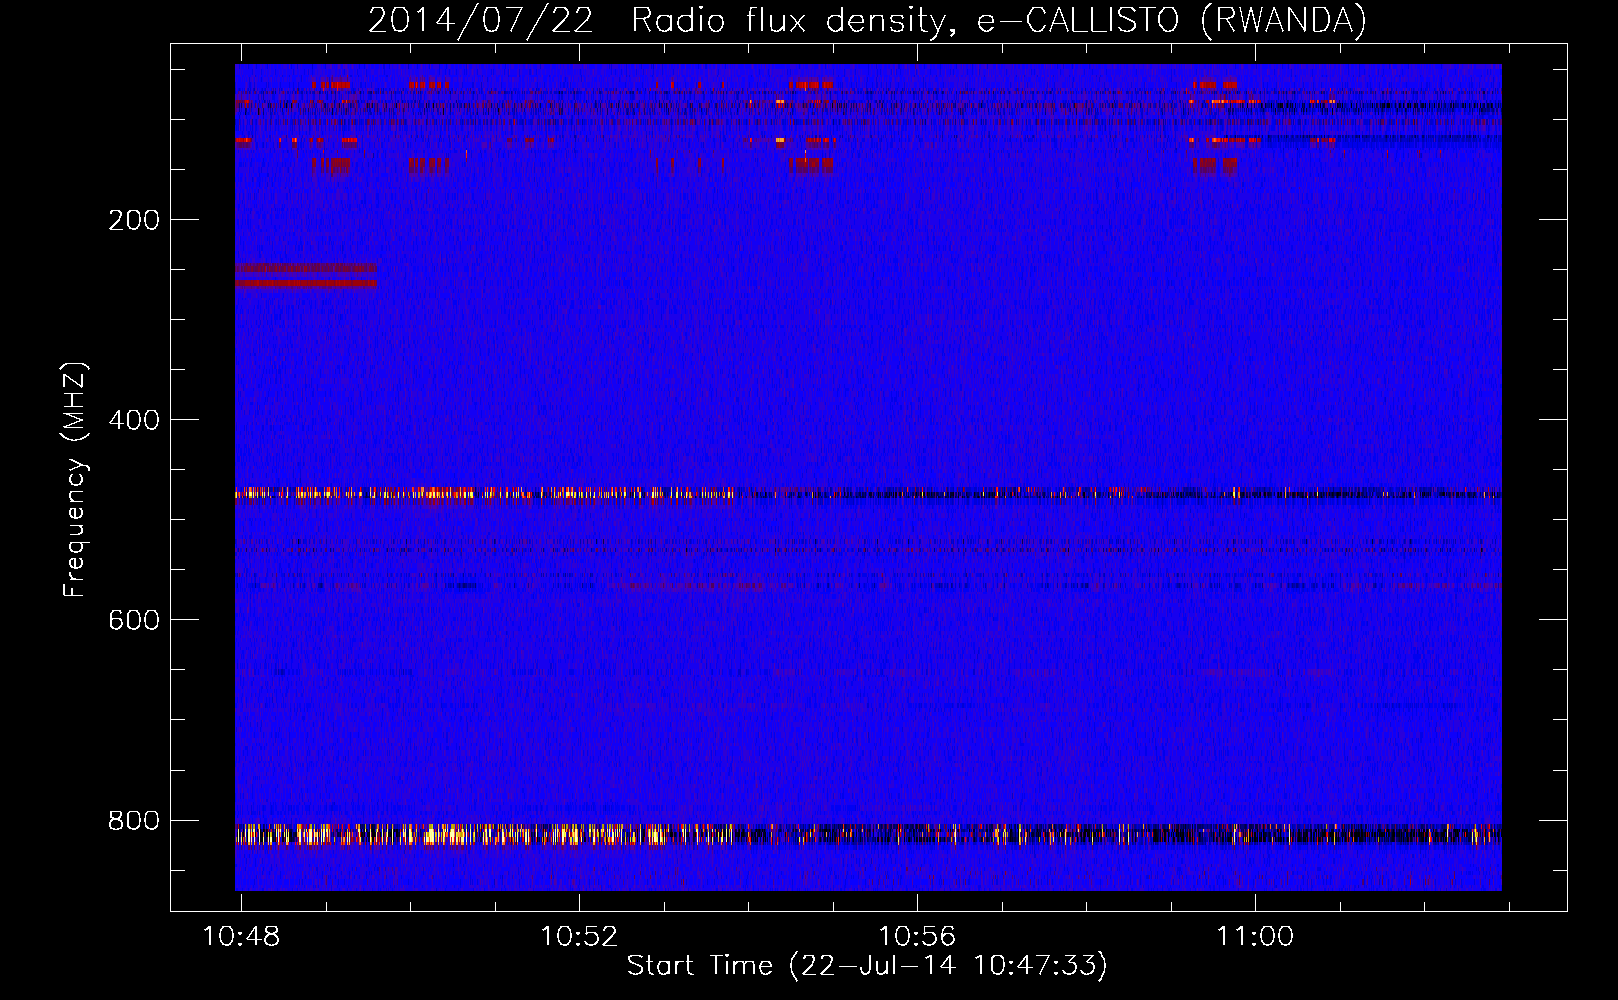Click the red double band near 260 MHz
The width and height of the screenshot is (1618, 1000).
306,276
